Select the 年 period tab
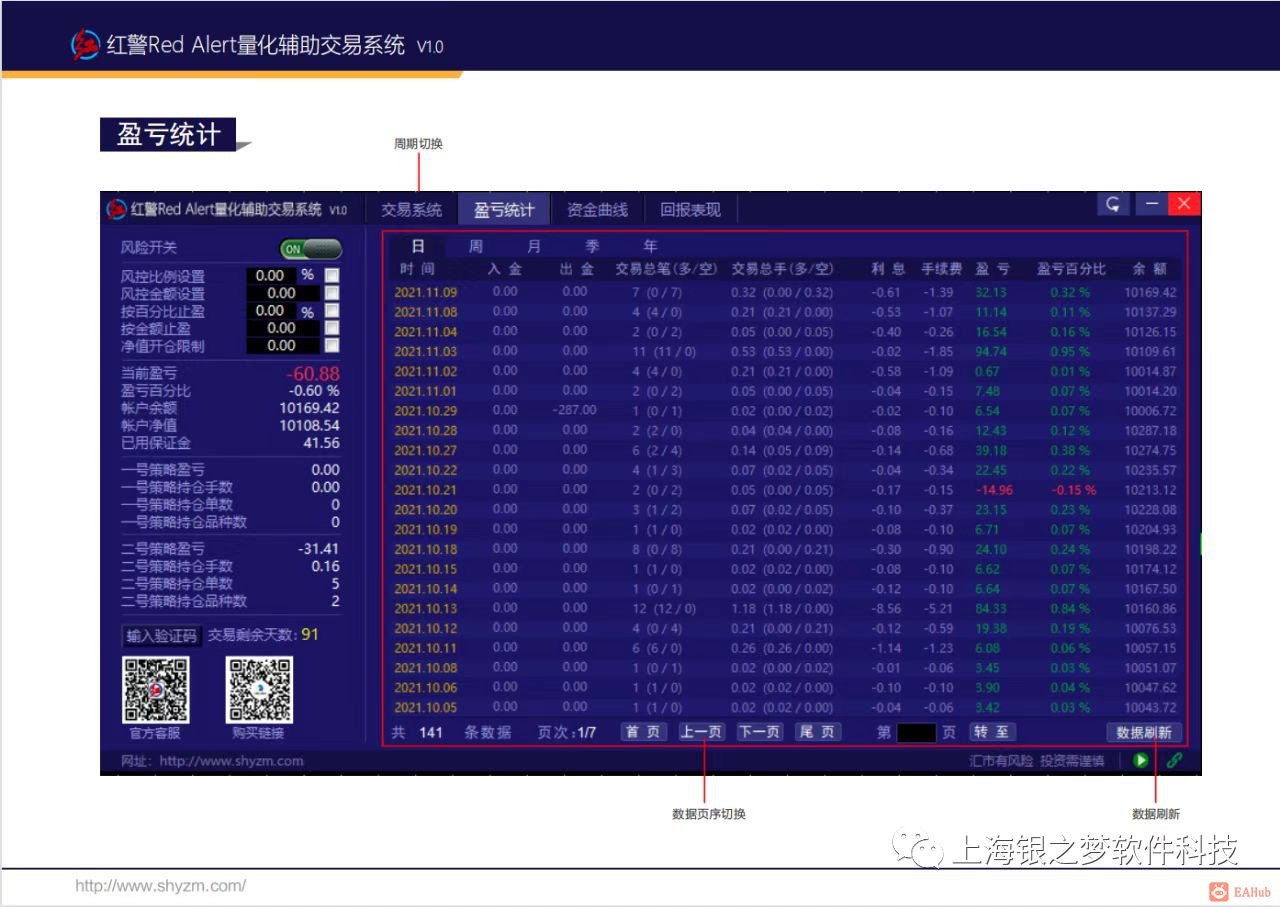 pos(650,246)
